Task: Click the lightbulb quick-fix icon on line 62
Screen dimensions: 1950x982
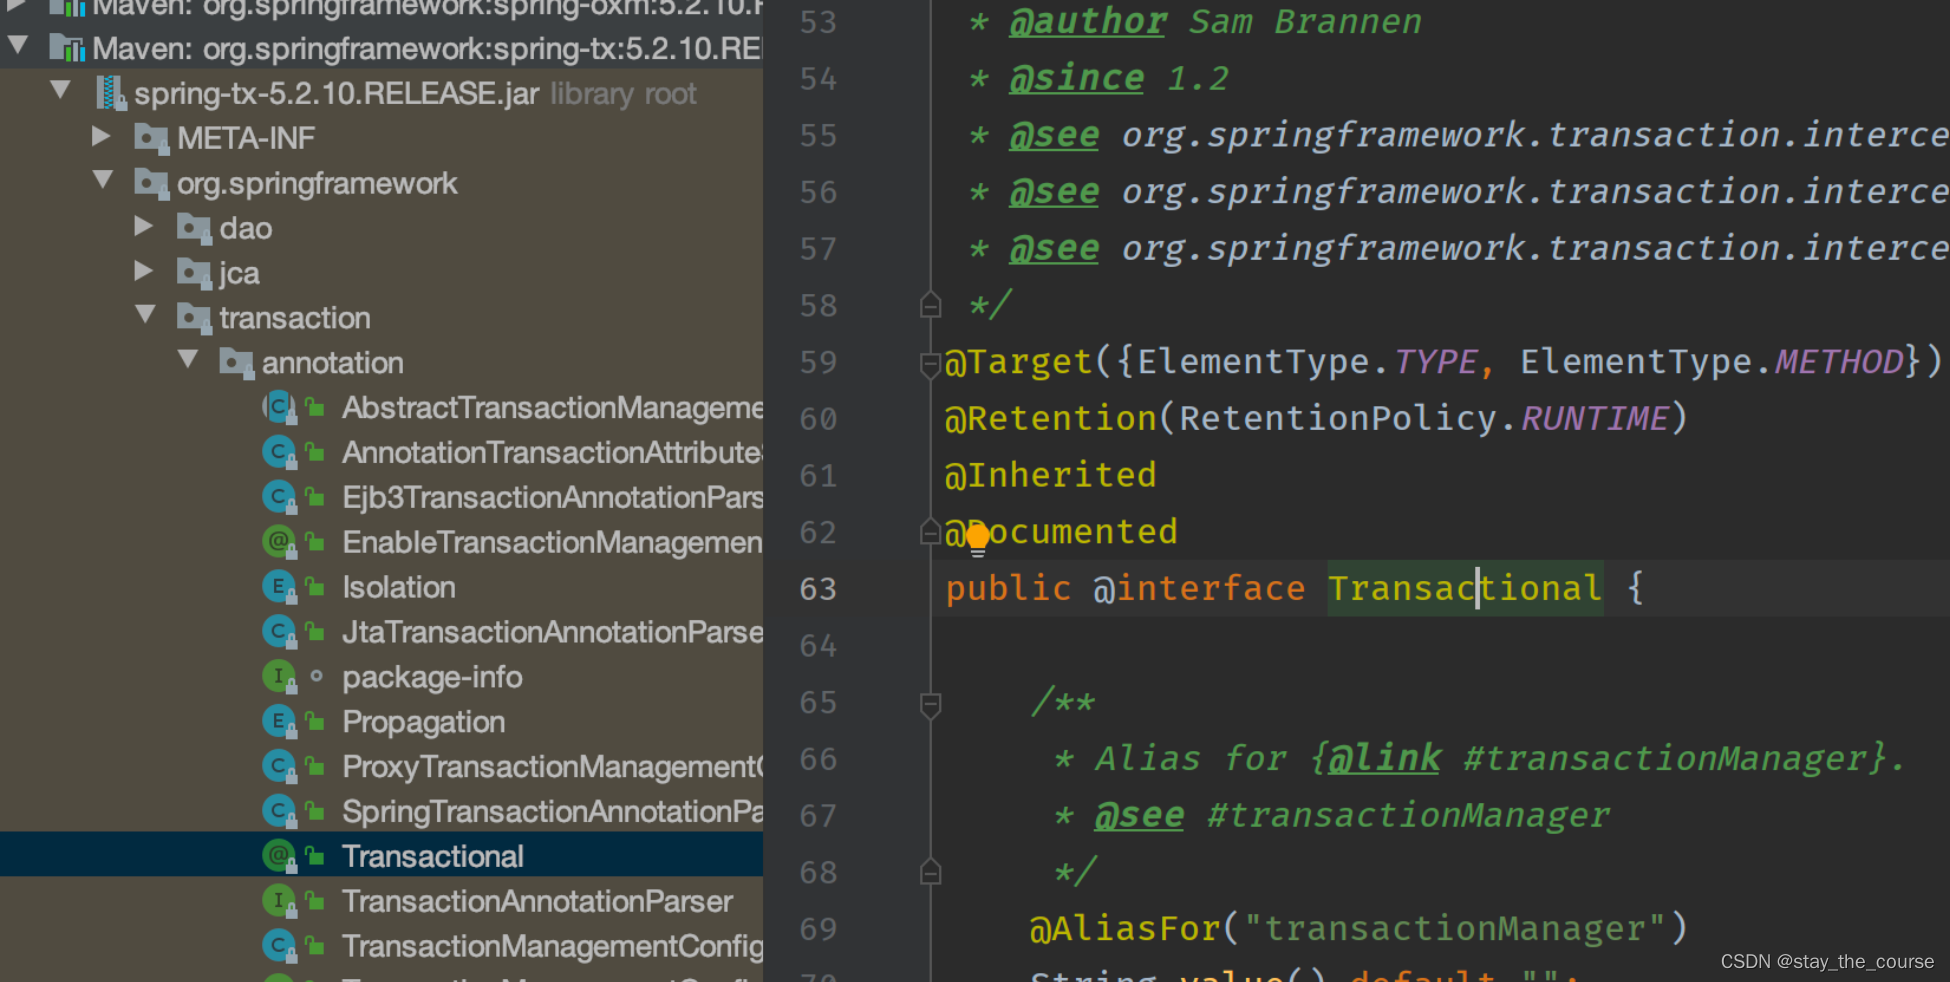Action: pos(978,538)
